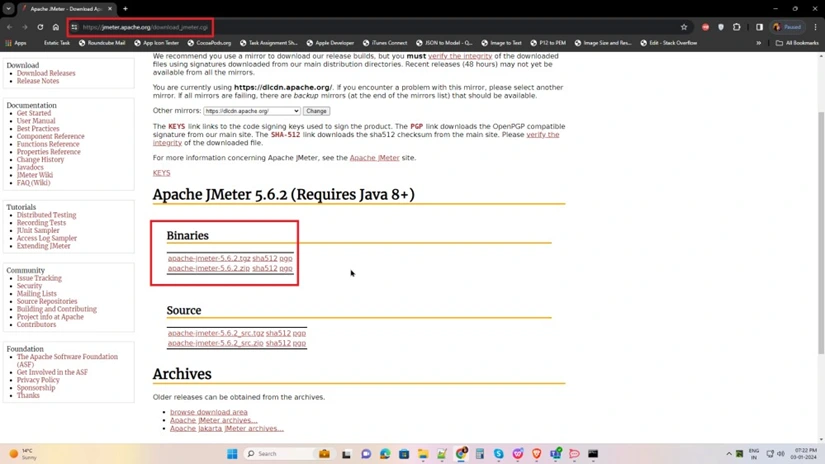Screen dimensions: 825x464
Task: Open Microsoft Store from the taskbar
Action: tap(404, 453)
